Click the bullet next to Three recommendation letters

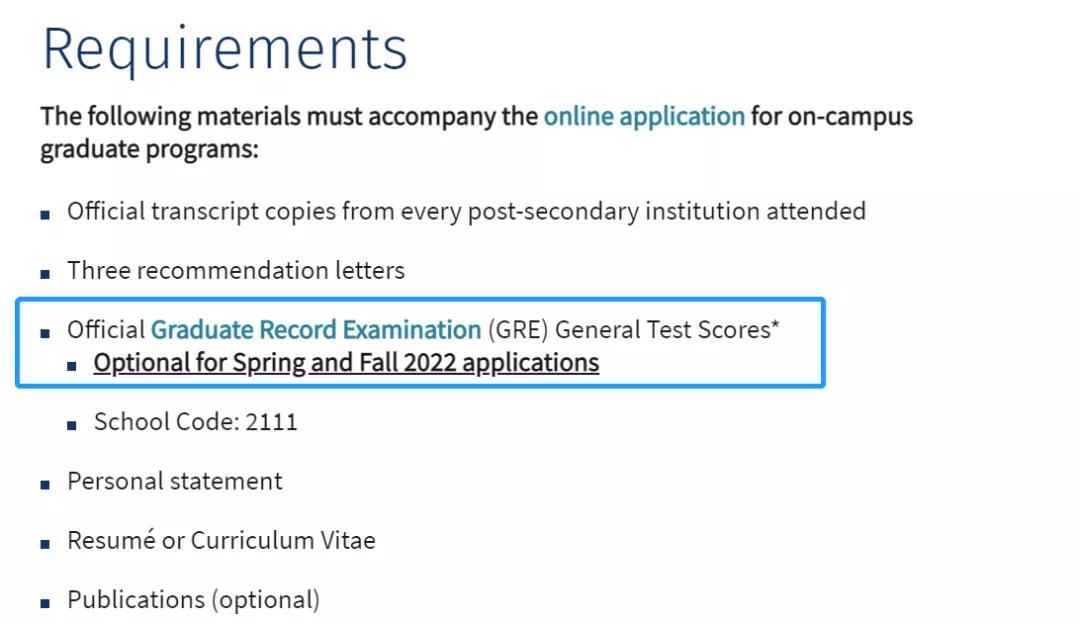(x=45, y=274)
